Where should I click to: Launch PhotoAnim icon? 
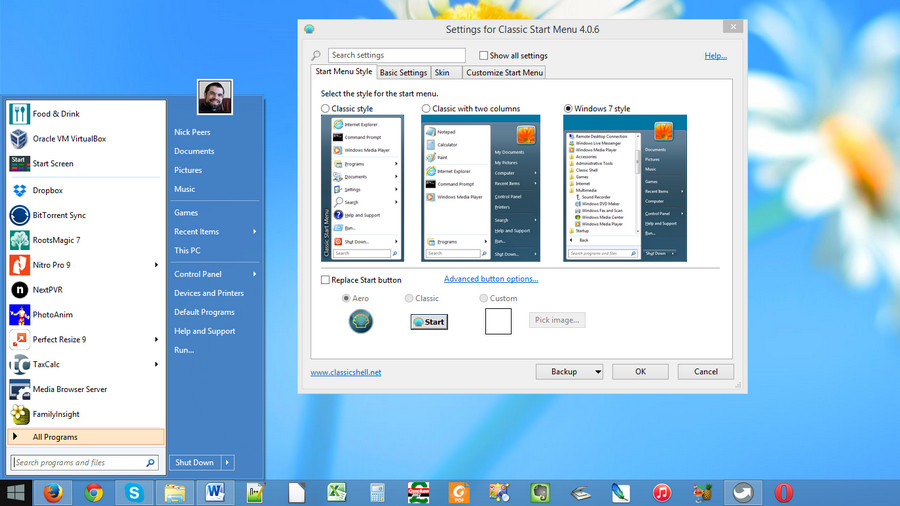(20, 314)
